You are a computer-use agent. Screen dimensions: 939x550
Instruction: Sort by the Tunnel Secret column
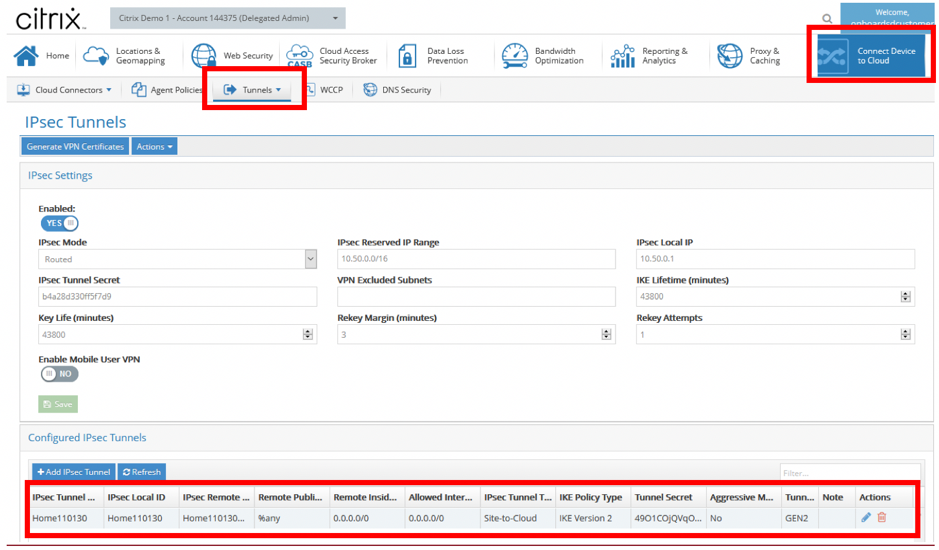(668, 497)
